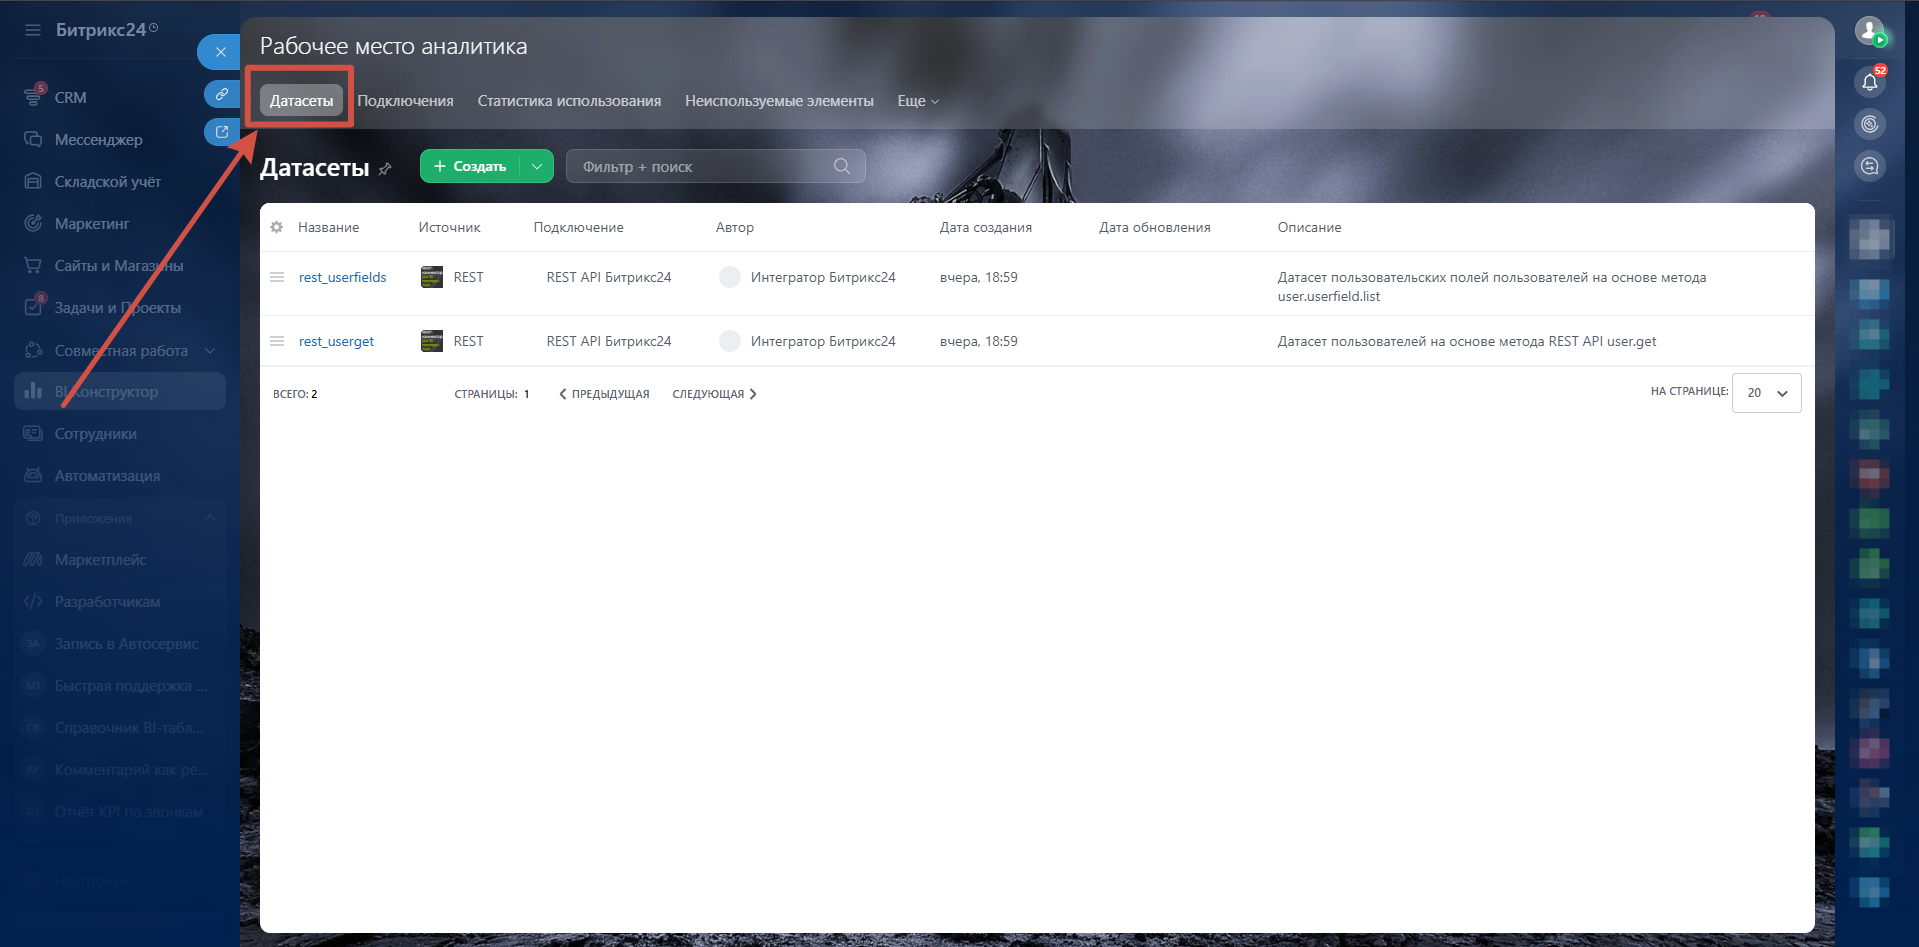Image resolution: width=1919 pixels, height=947 pixels.
Task: Open the Создать button dropdown arrow
Action: point(537,166)
